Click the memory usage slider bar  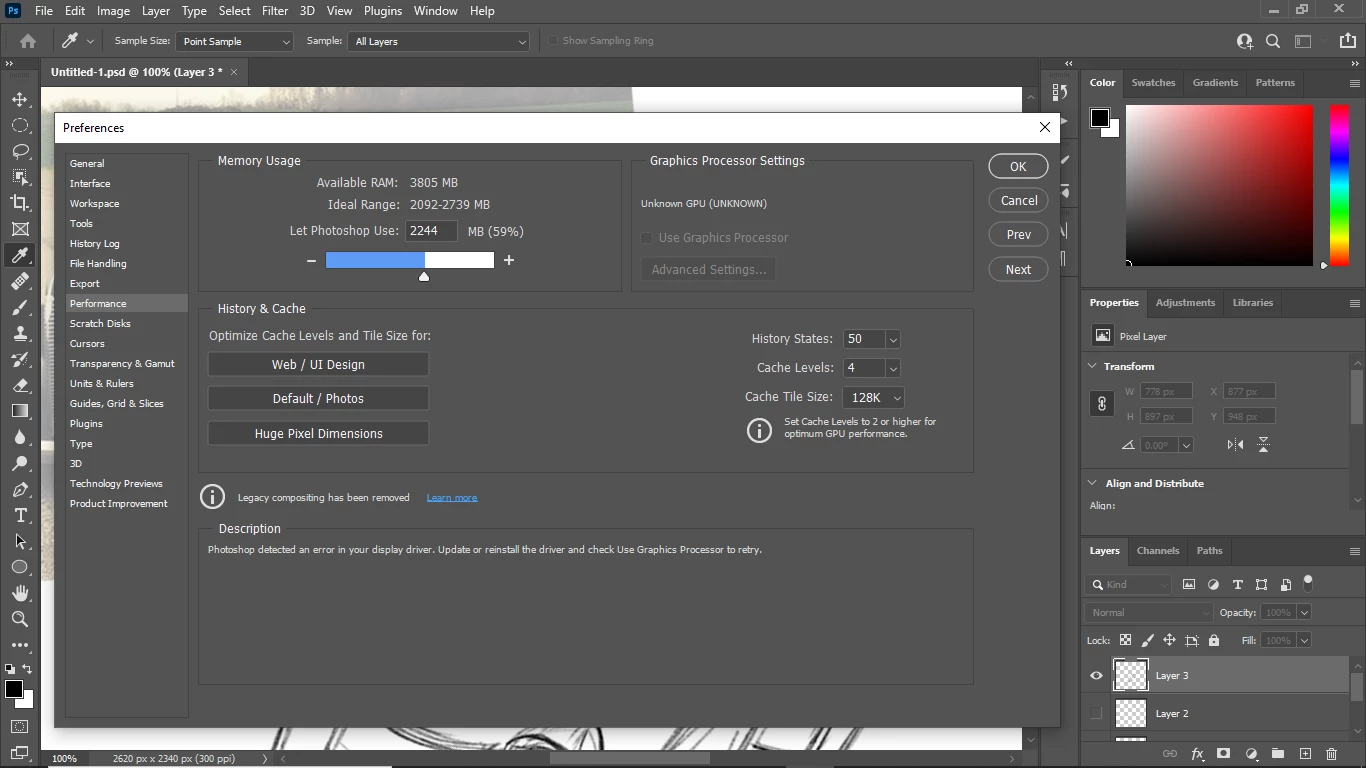coord(410,260)
